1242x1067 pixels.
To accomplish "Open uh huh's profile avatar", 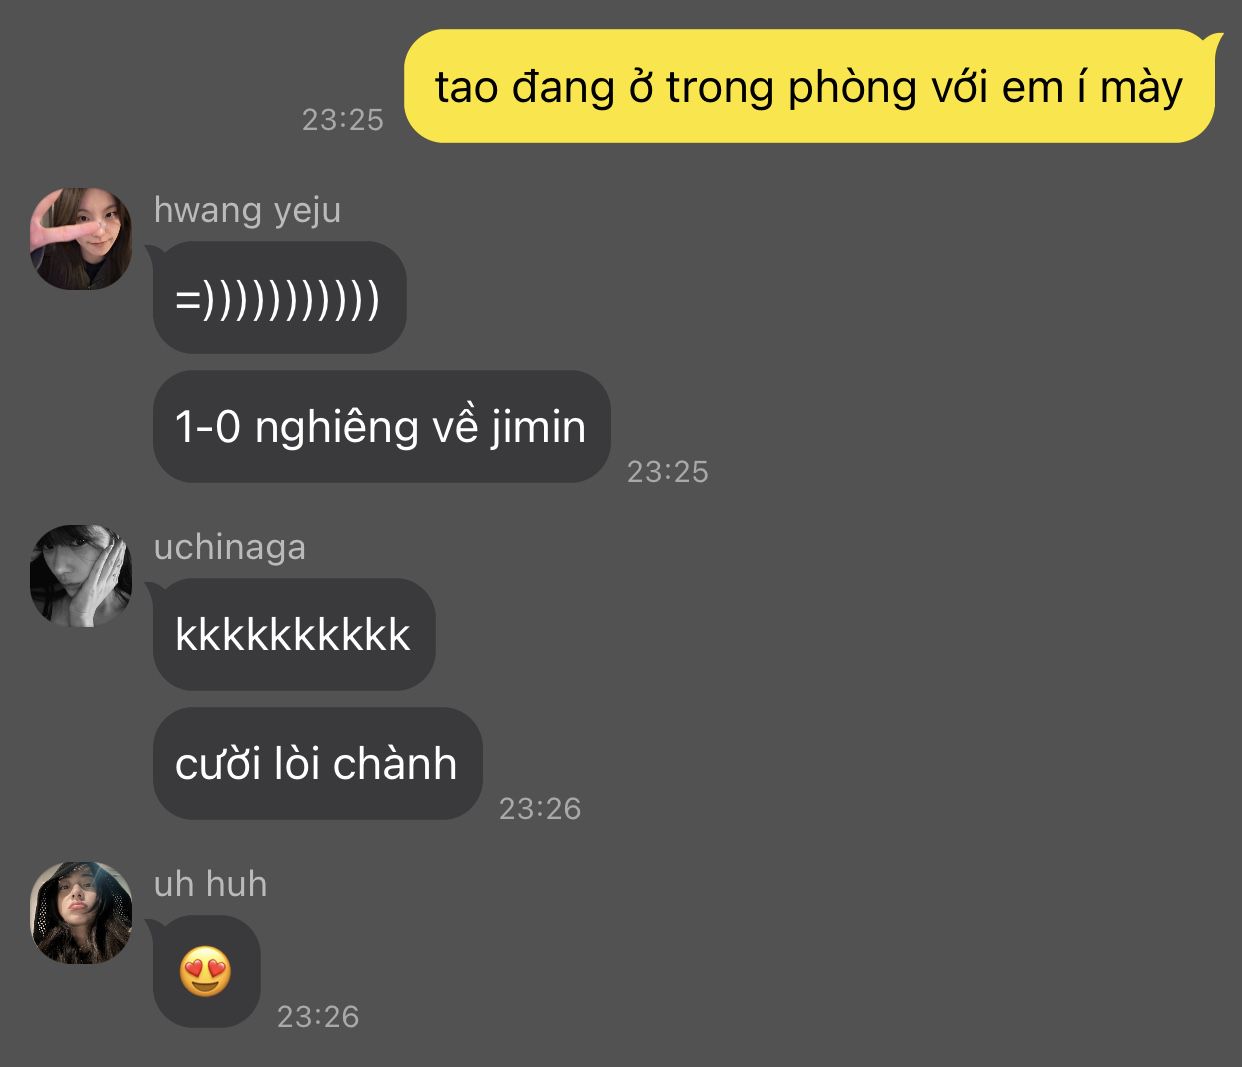I will [81, 912].
